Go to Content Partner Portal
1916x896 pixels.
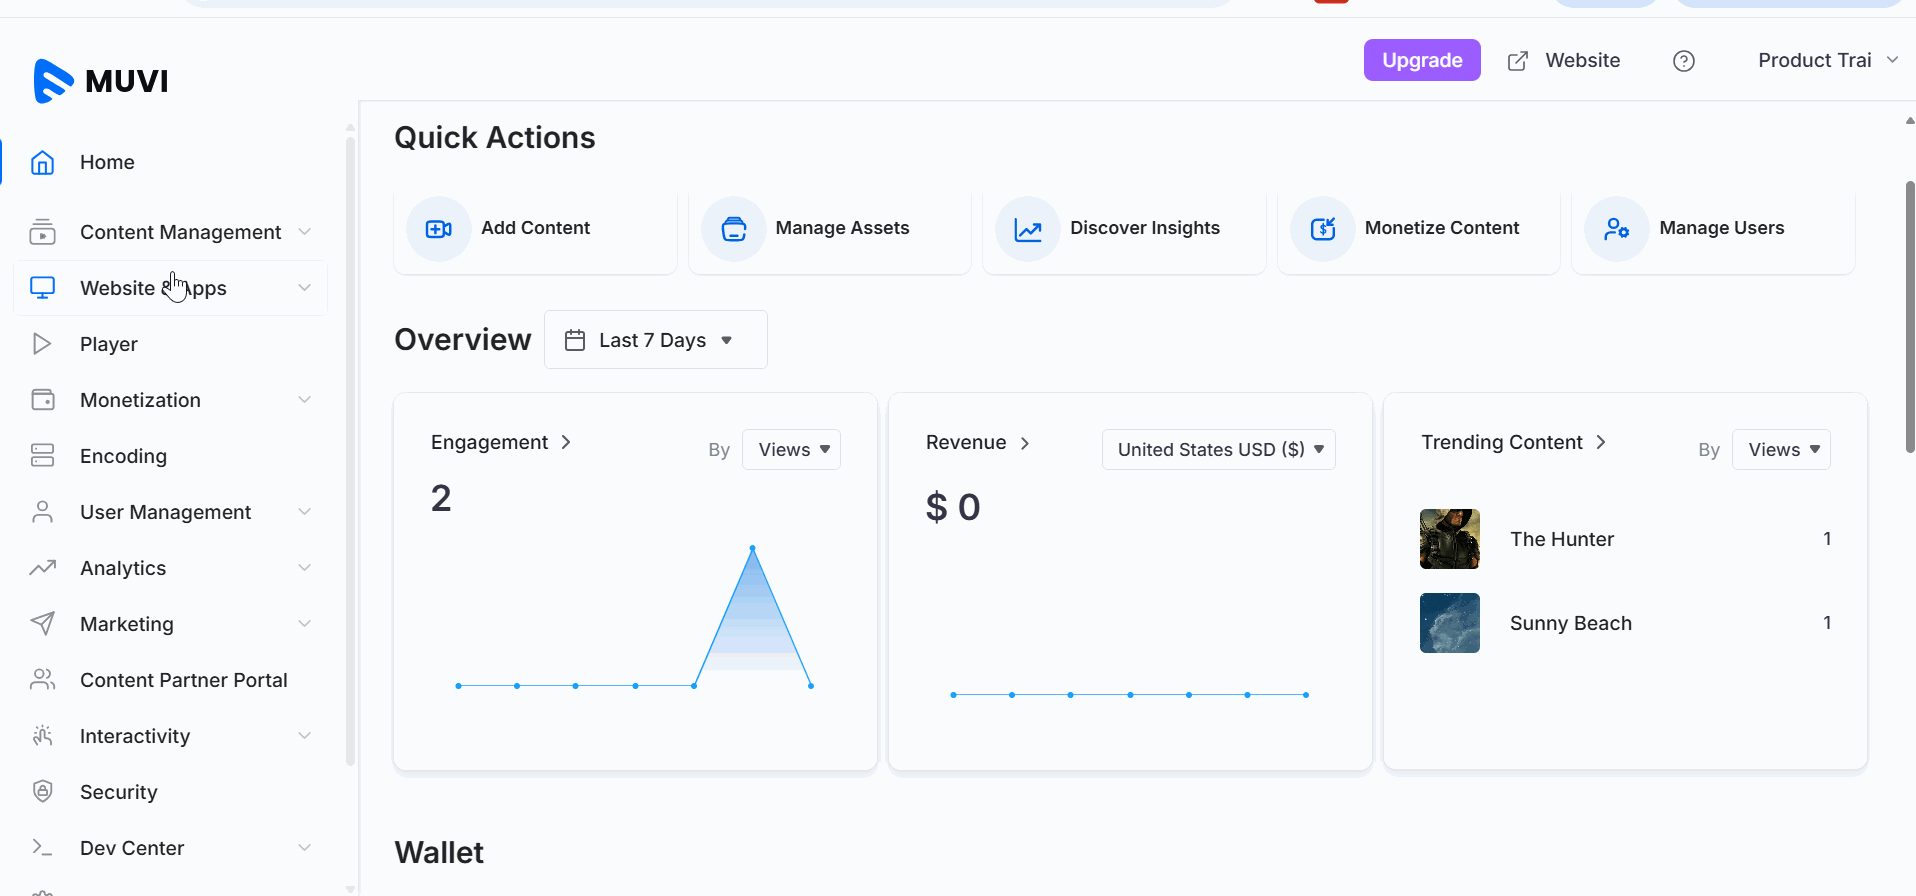(x=183, y=680)
